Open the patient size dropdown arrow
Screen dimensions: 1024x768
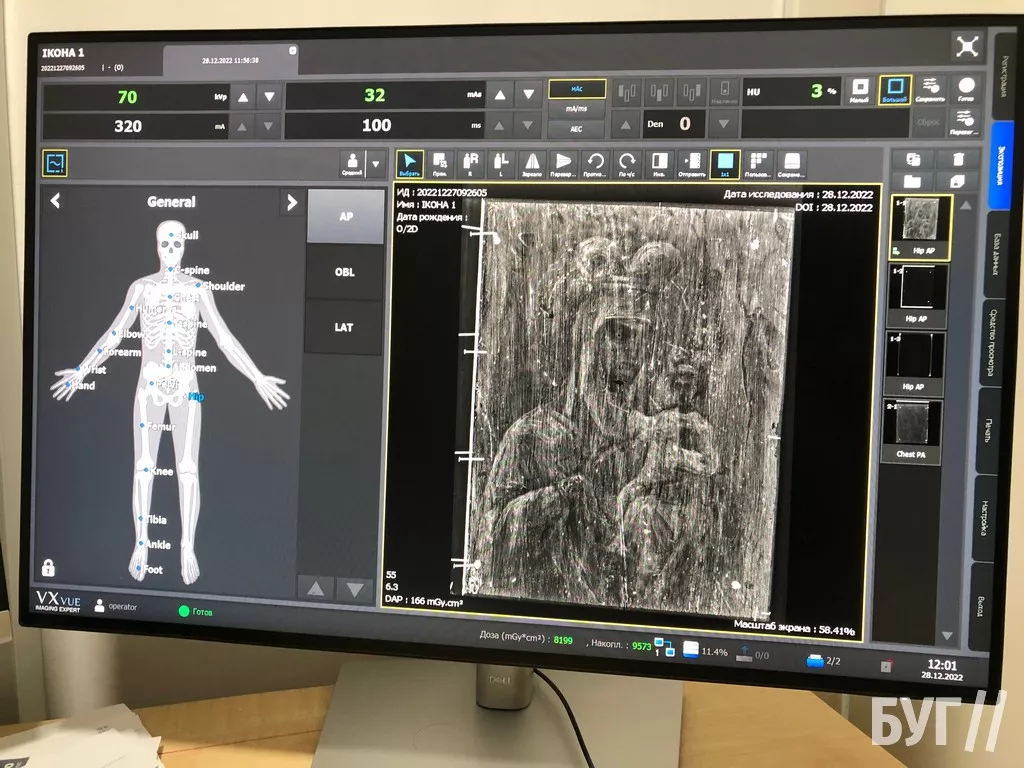pos(376,163)
